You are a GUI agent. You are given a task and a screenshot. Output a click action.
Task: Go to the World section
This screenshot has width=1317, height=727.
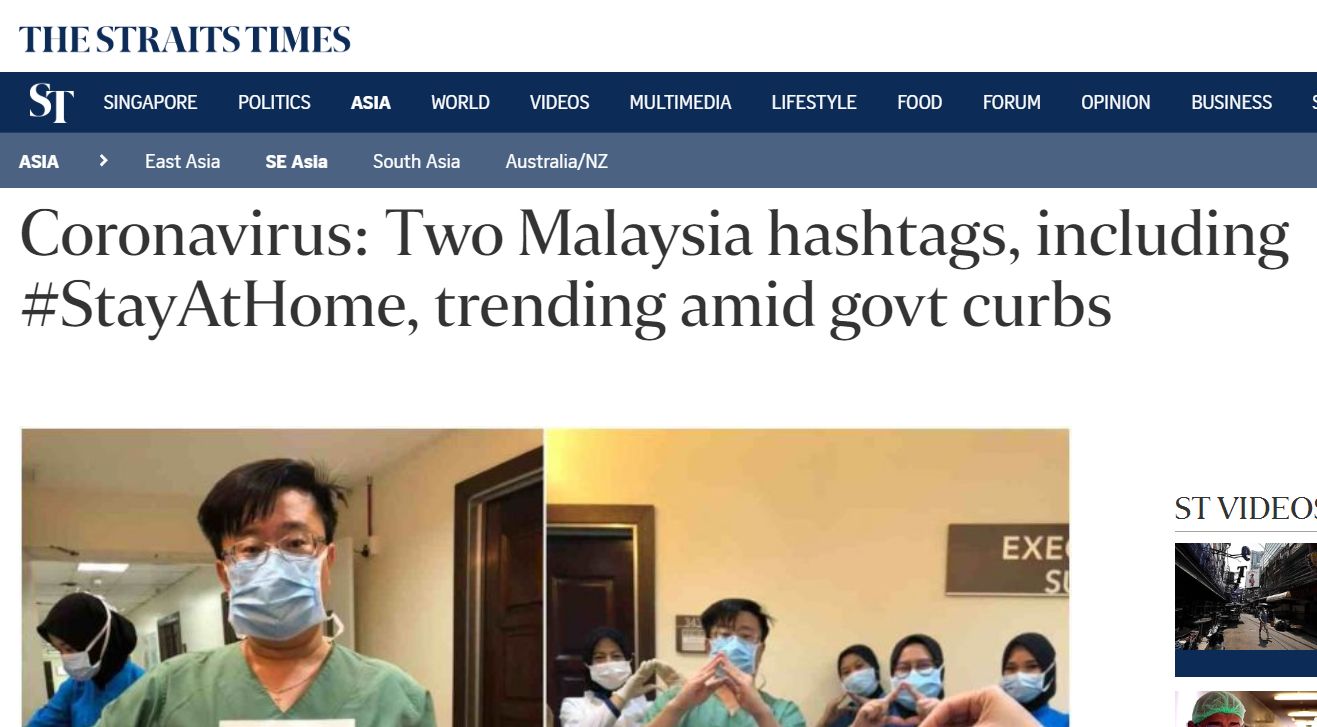(x=460, y=102)
